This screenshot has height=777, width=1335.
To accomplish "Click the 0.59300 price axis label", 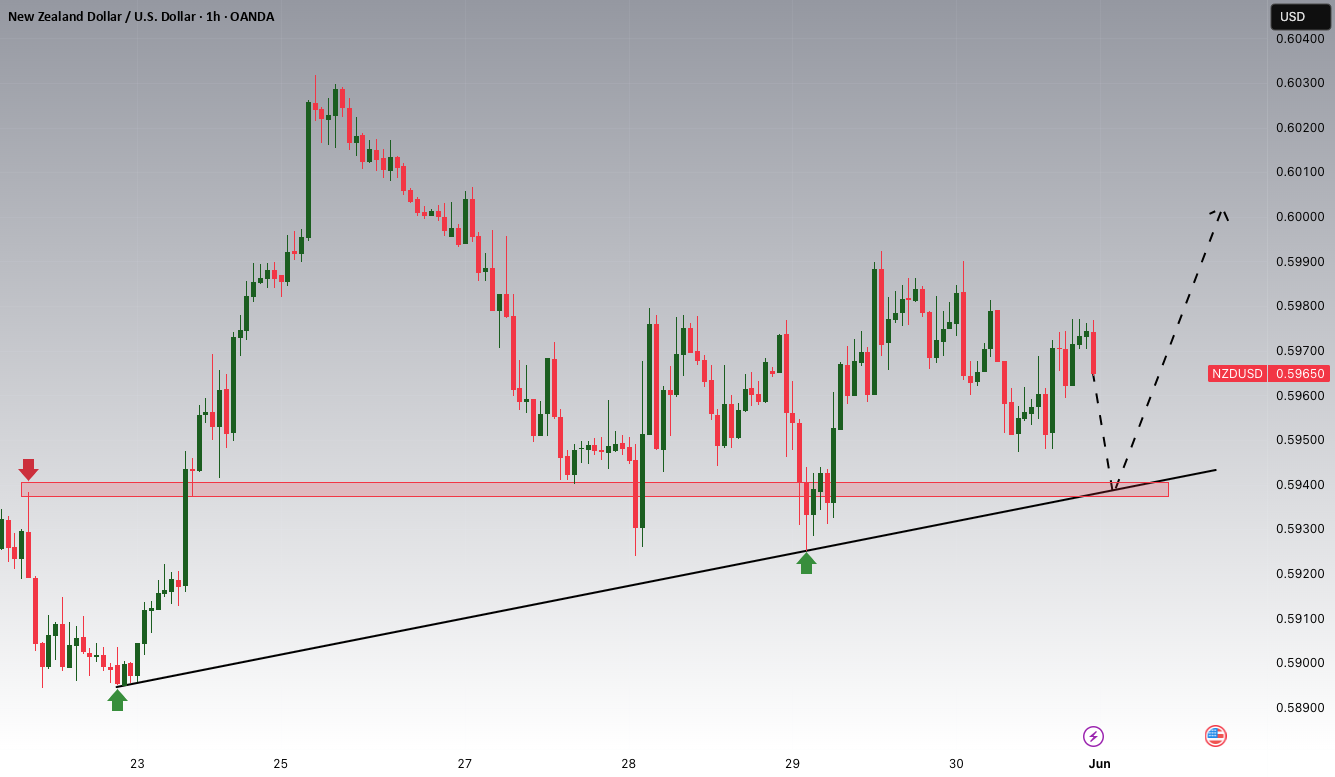I will click(1300, 529).
